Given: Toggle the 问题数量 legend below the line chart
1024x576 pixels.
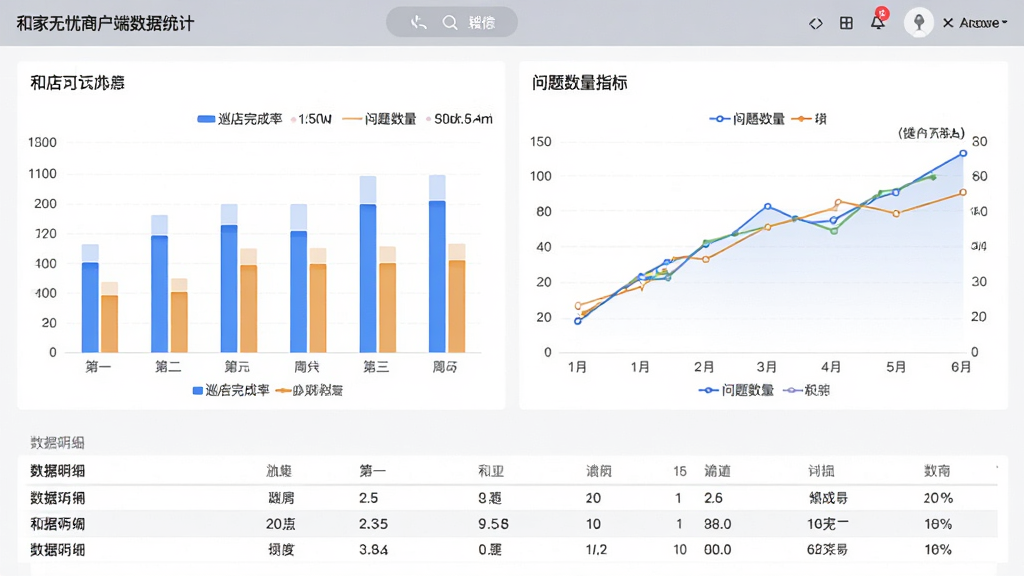Looking at the screenshot, I should click(x=736, y=391).
